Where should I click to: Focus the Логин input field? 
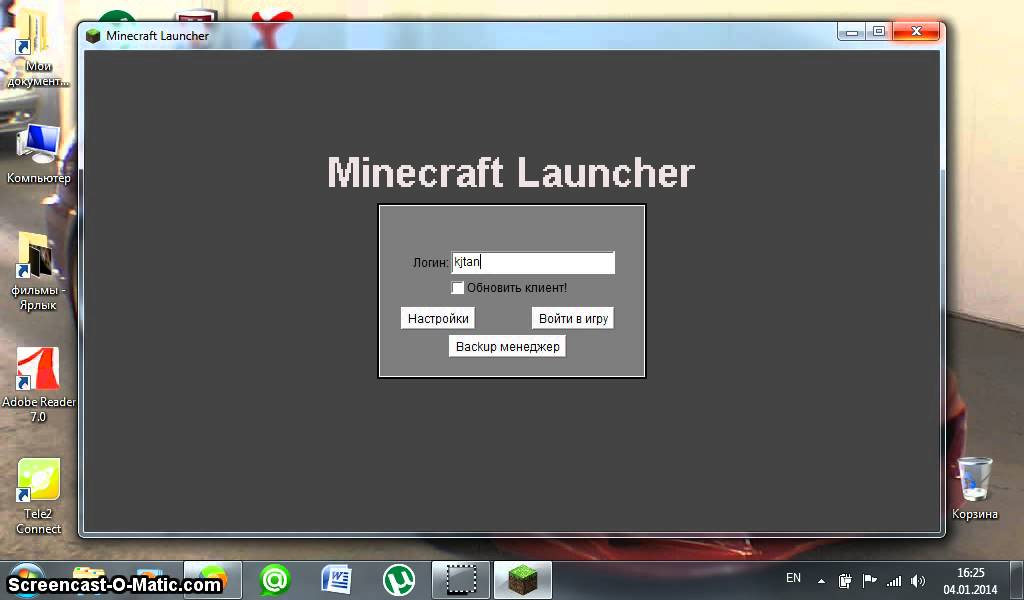(533, 262)
